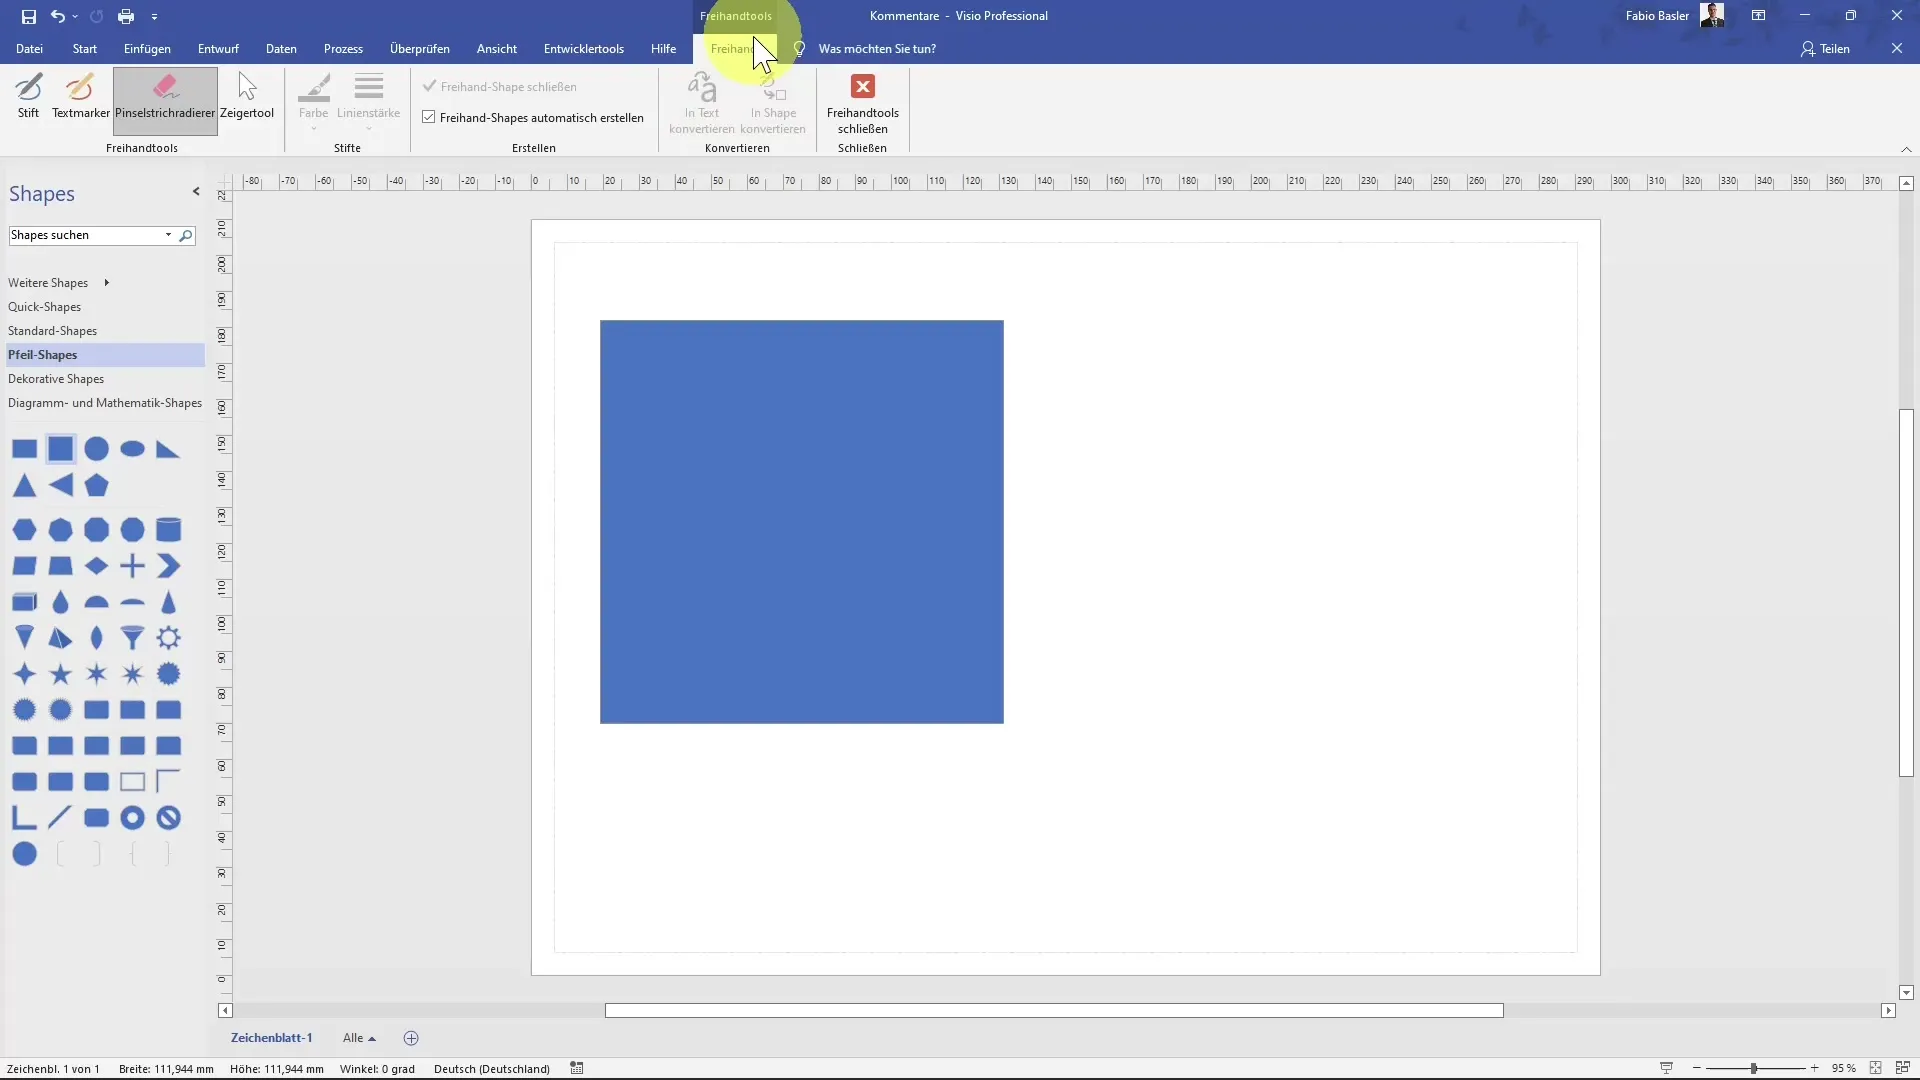Open the Alle pages list
1920x1080 pixels.
(359, 1038)
